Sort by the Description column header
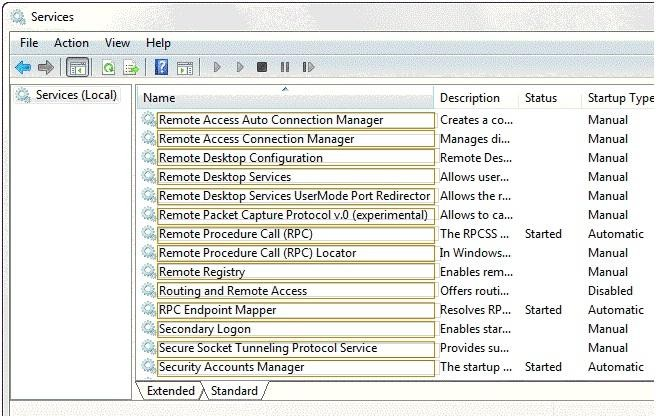The height and width of the screenshot is (416, 658). click(x=470, y=98)
